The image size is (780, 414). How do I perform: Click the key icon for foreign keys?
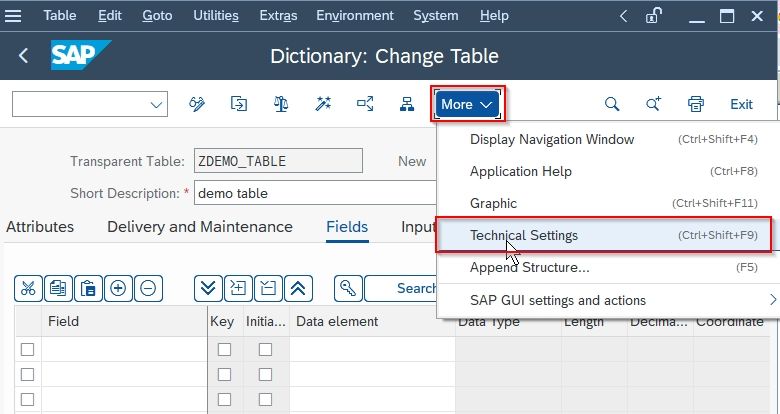[x=348, y=288]
